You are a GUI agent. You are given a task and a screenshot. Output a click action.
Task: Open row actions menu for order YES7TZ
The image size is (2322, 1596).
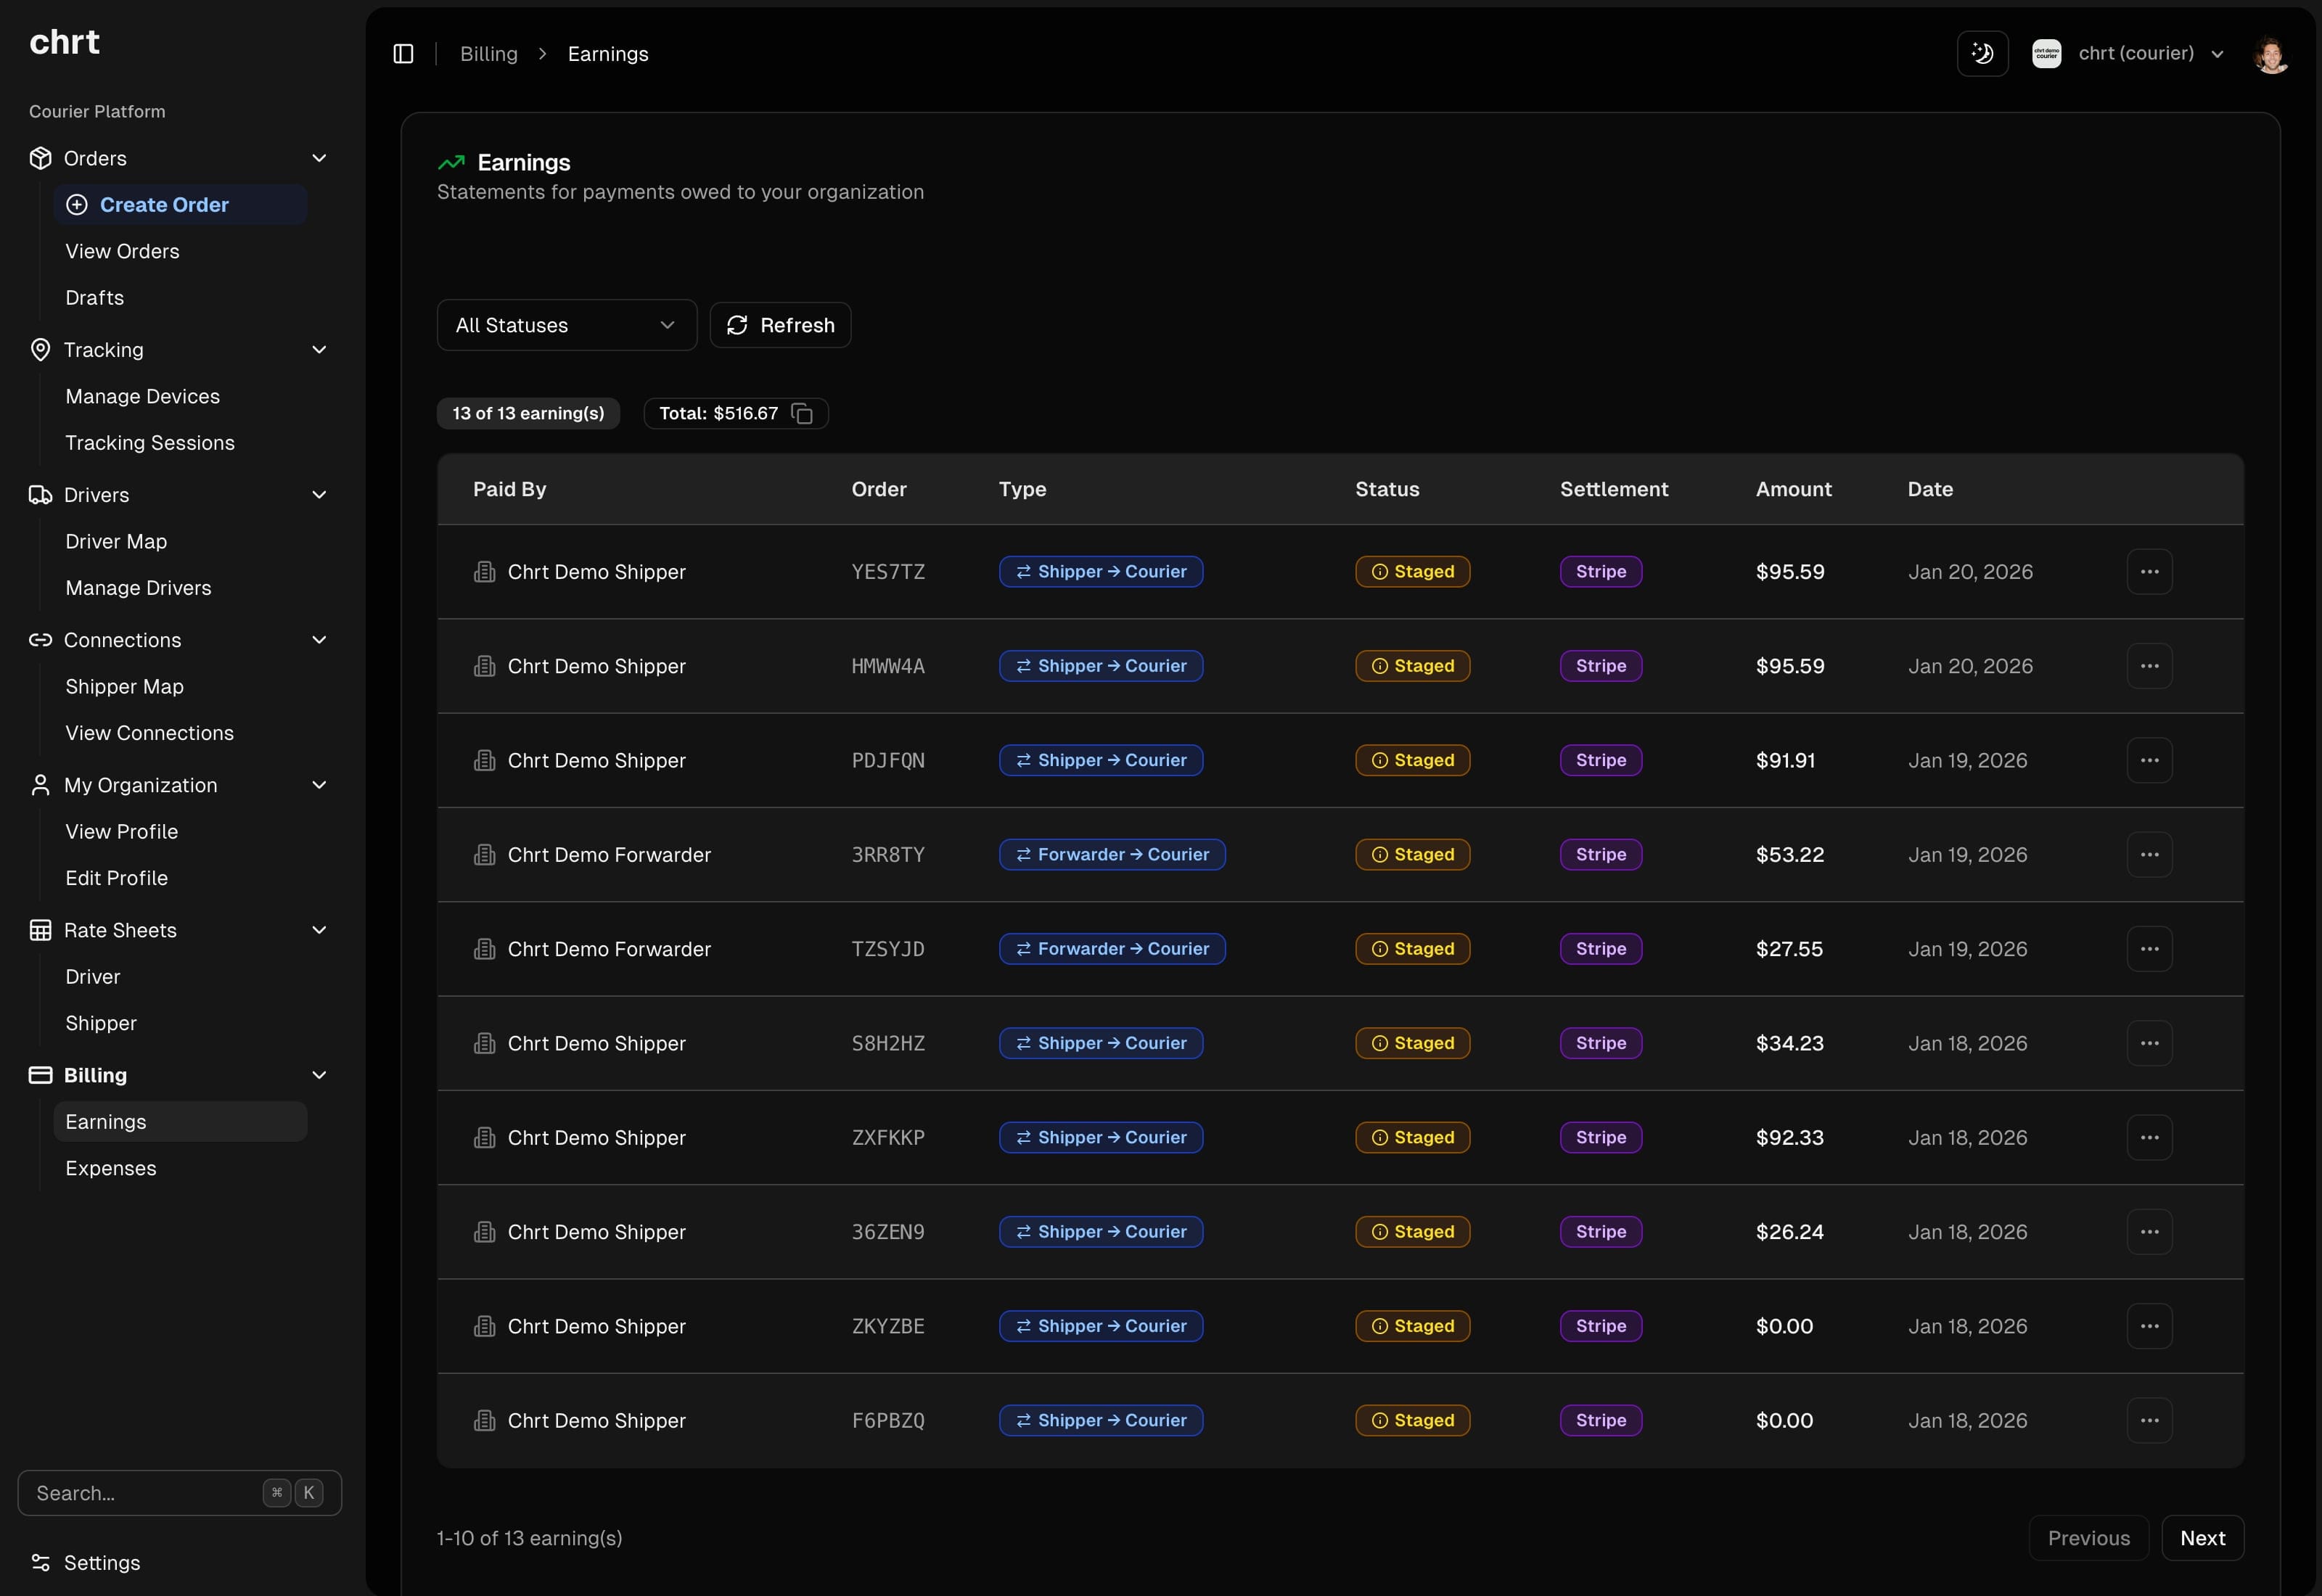point(2151,571)
